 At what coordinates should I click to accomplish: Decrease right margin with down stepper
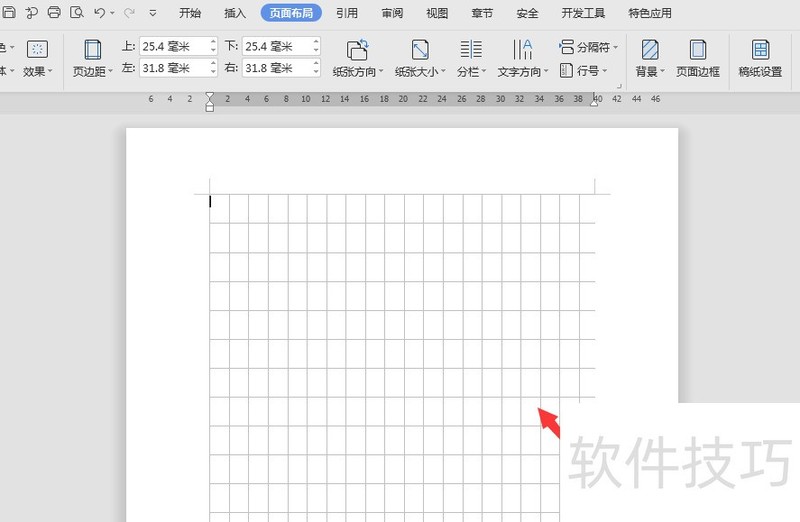(x=316, y=72)
